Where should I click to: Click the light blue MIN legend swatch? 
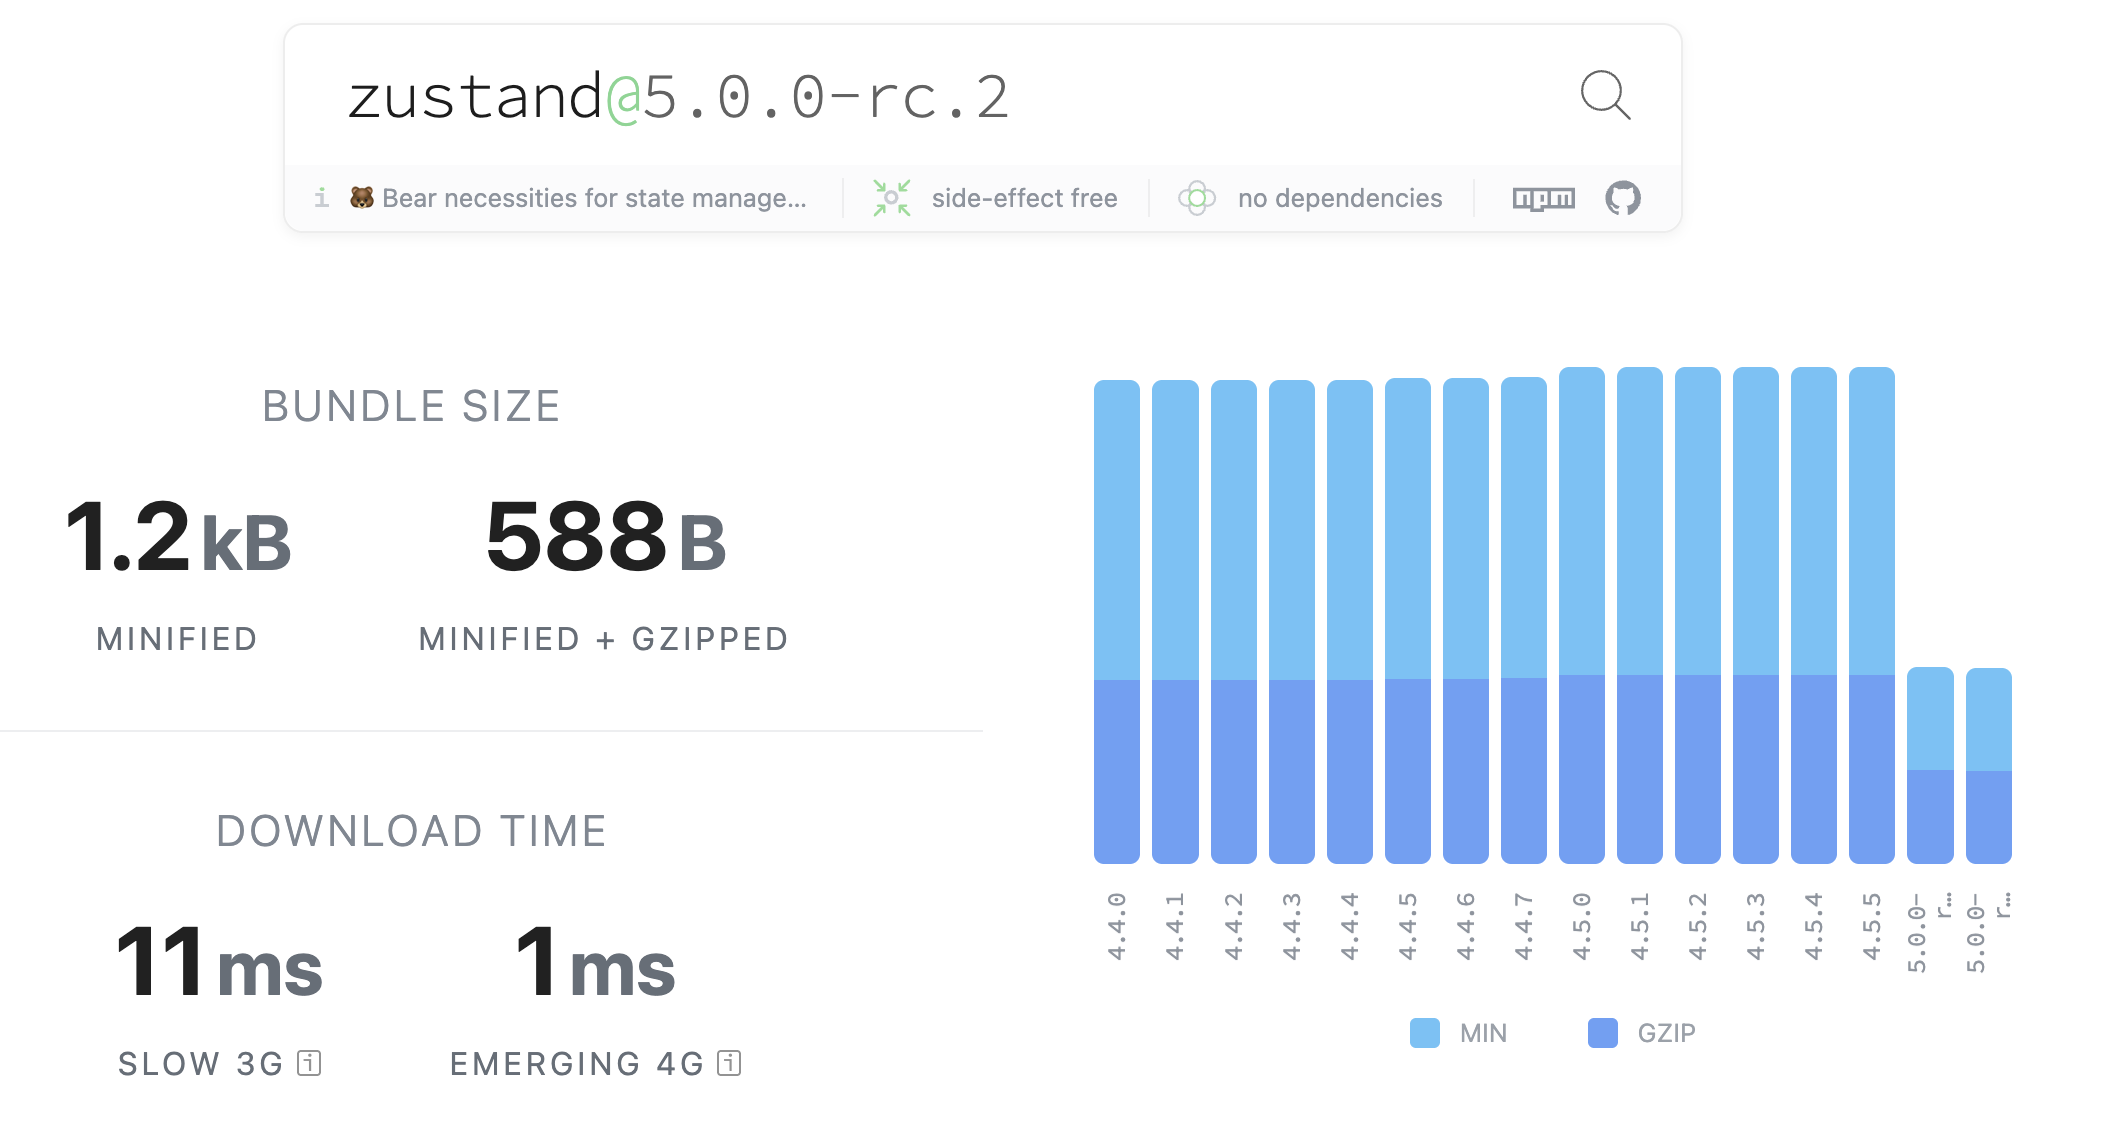tap(1424, 1033)
